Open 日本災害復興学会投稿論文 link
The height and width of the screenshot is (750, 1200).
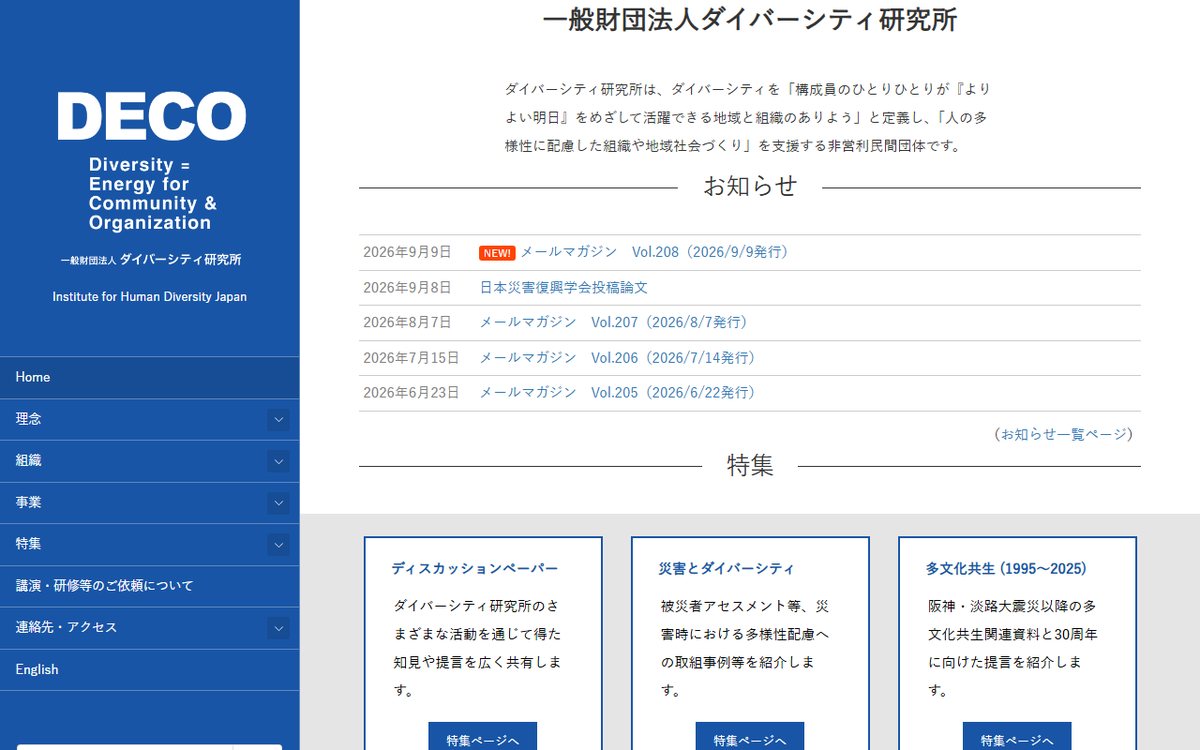pyautogui.click(x=564, y=287)
